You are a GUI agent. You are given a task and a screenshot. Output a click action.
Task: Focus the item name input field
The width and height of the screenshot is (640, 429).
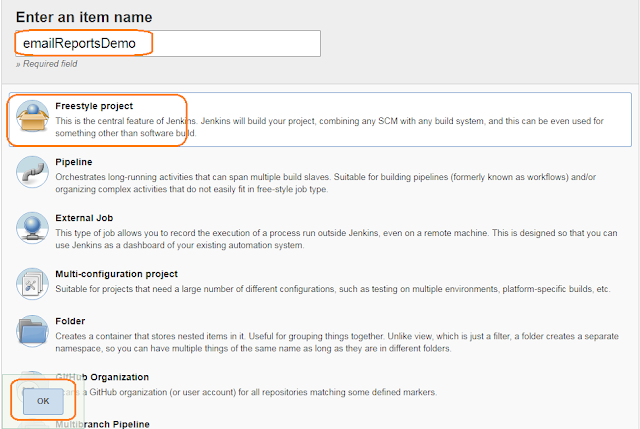[166, 44]
